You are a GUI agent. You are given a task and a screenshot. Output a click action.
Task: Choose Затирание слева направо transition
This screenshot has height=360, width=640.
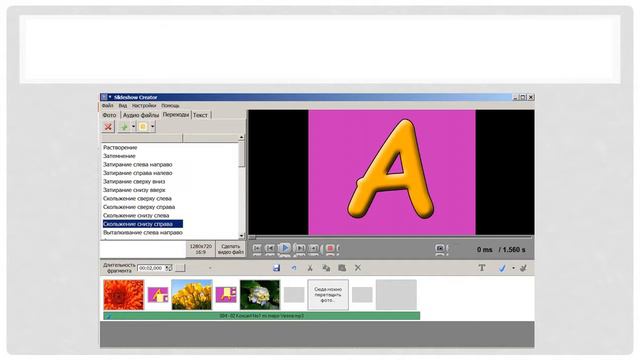pos(138,164)
